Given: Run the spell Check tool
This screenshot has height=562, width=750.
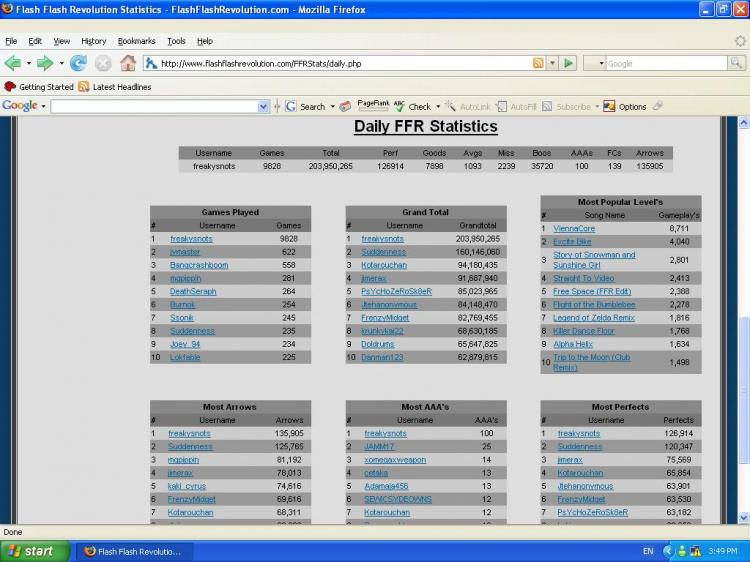Looking at the screenshot, I should pos(412,107).
